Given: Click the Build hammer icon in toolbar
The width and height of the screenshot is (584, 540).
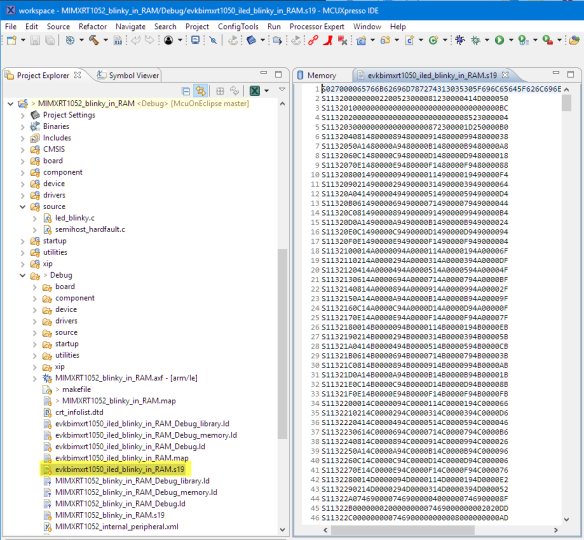Looking at the screenshot, I should tap(94, 40).
